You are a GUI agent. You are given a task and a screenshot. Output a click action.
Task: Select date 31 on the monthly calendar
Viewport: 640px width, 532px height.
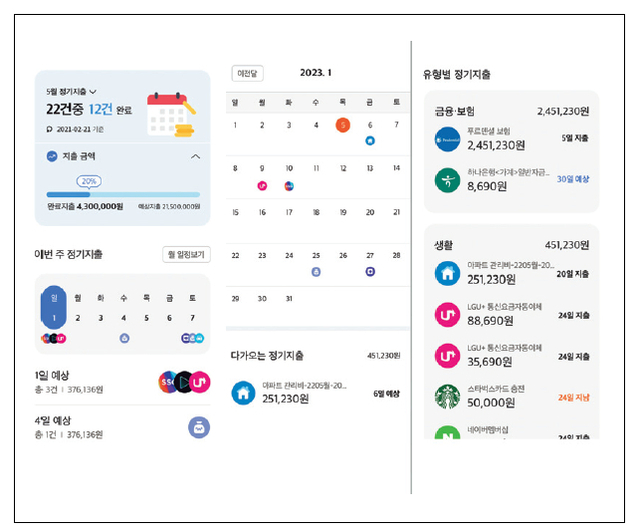click(x=289, y=299)
